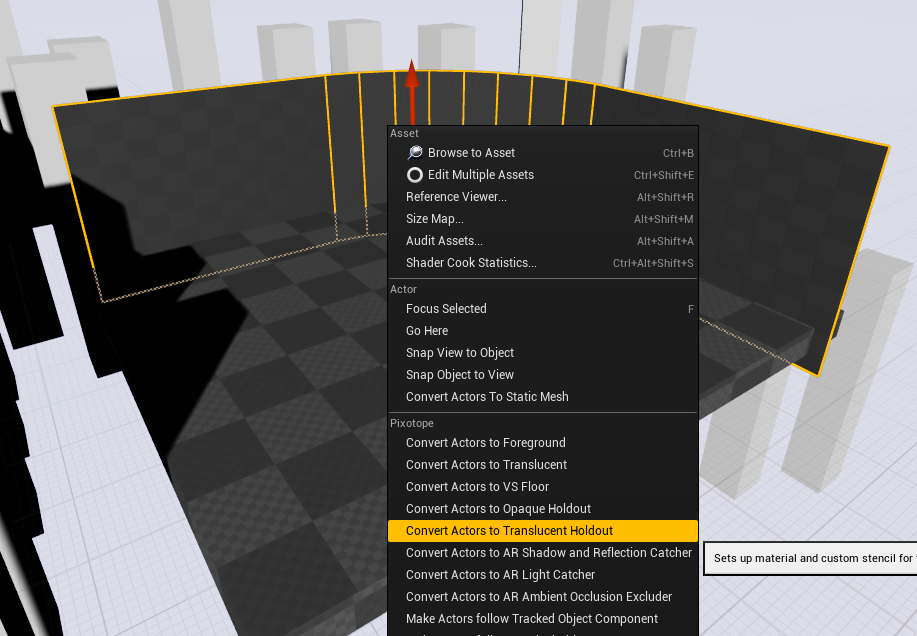917x636 pixels.
Task: Pick Convert Actors to Opaque Holdout
Action: [498, 509]
